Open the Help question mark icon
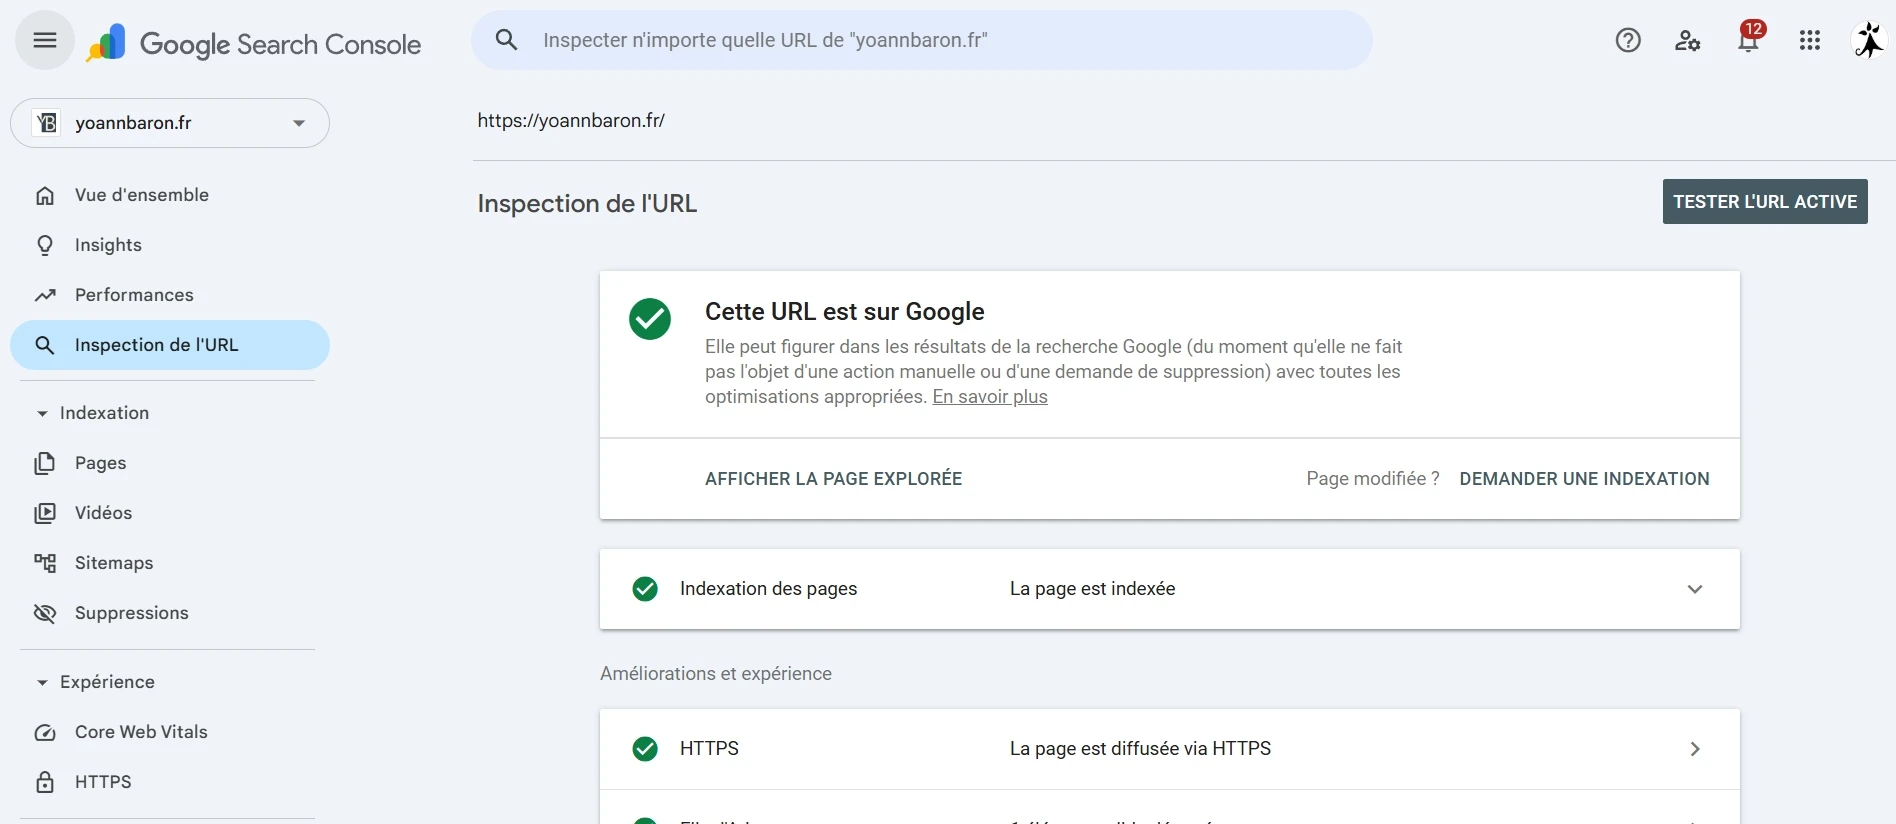The height and width of the screenshot is (824, 1896). click(1628, 40)
